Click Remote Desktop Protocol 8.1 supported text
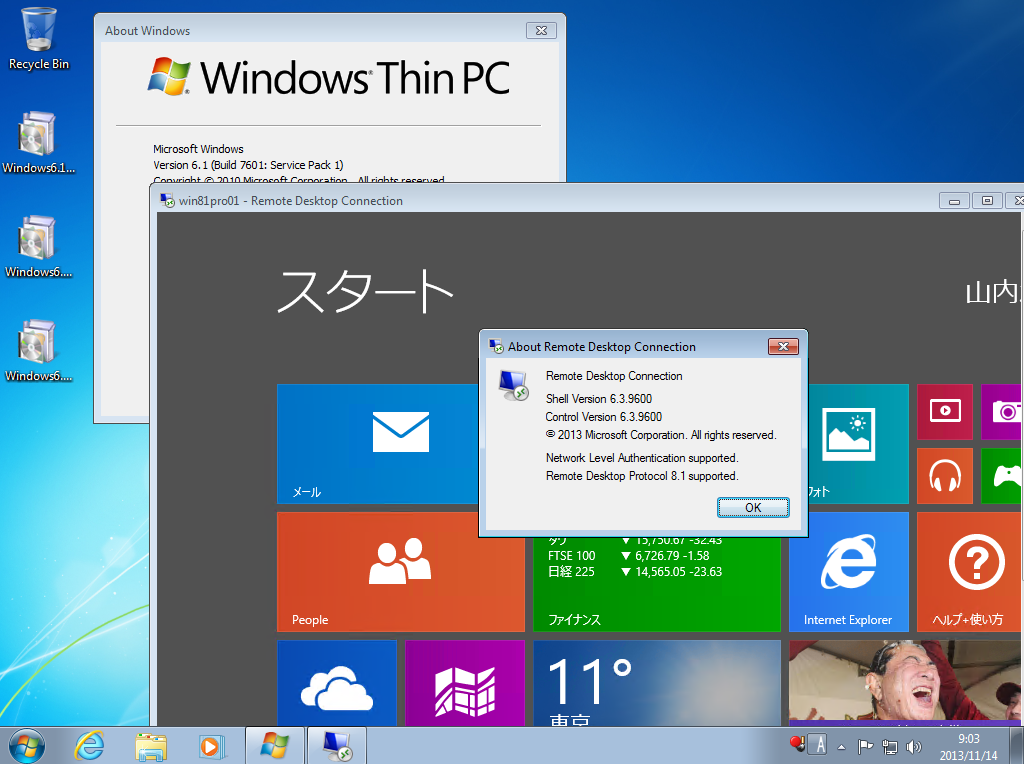Screen dimensions: 1024x764 click(642, 475)
